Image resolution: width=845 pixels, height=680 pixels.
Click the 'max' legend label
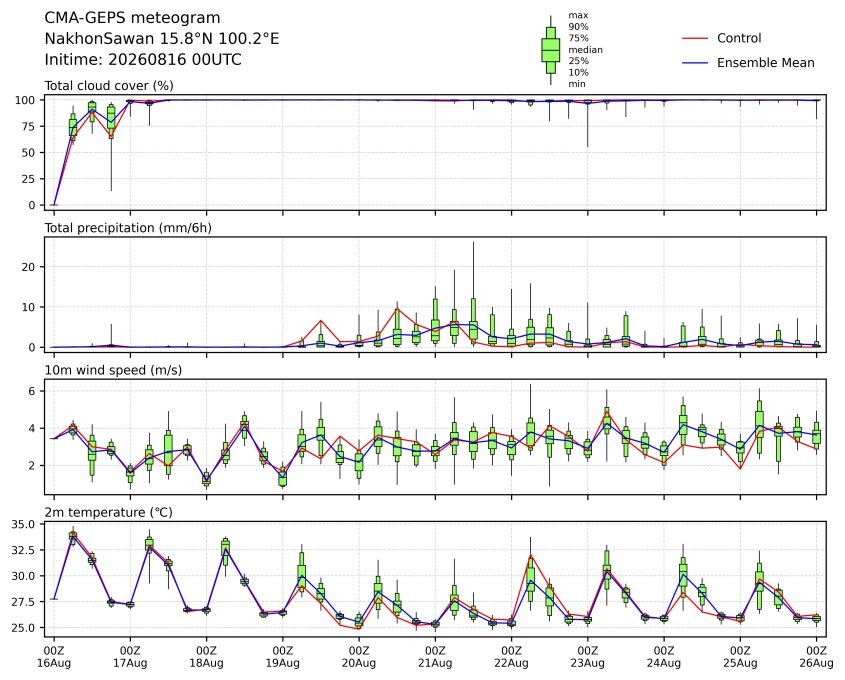click(x=578, y=16)
